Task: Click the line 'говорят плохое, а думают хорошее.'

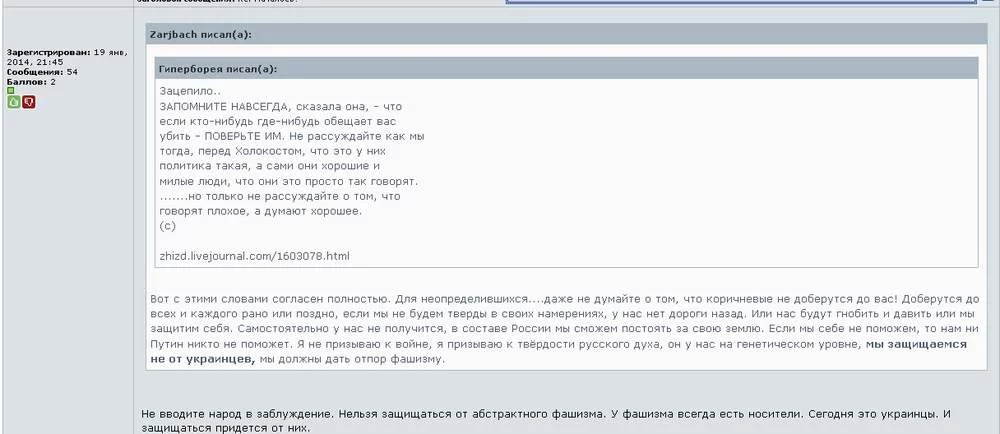Action: (261, 211)
